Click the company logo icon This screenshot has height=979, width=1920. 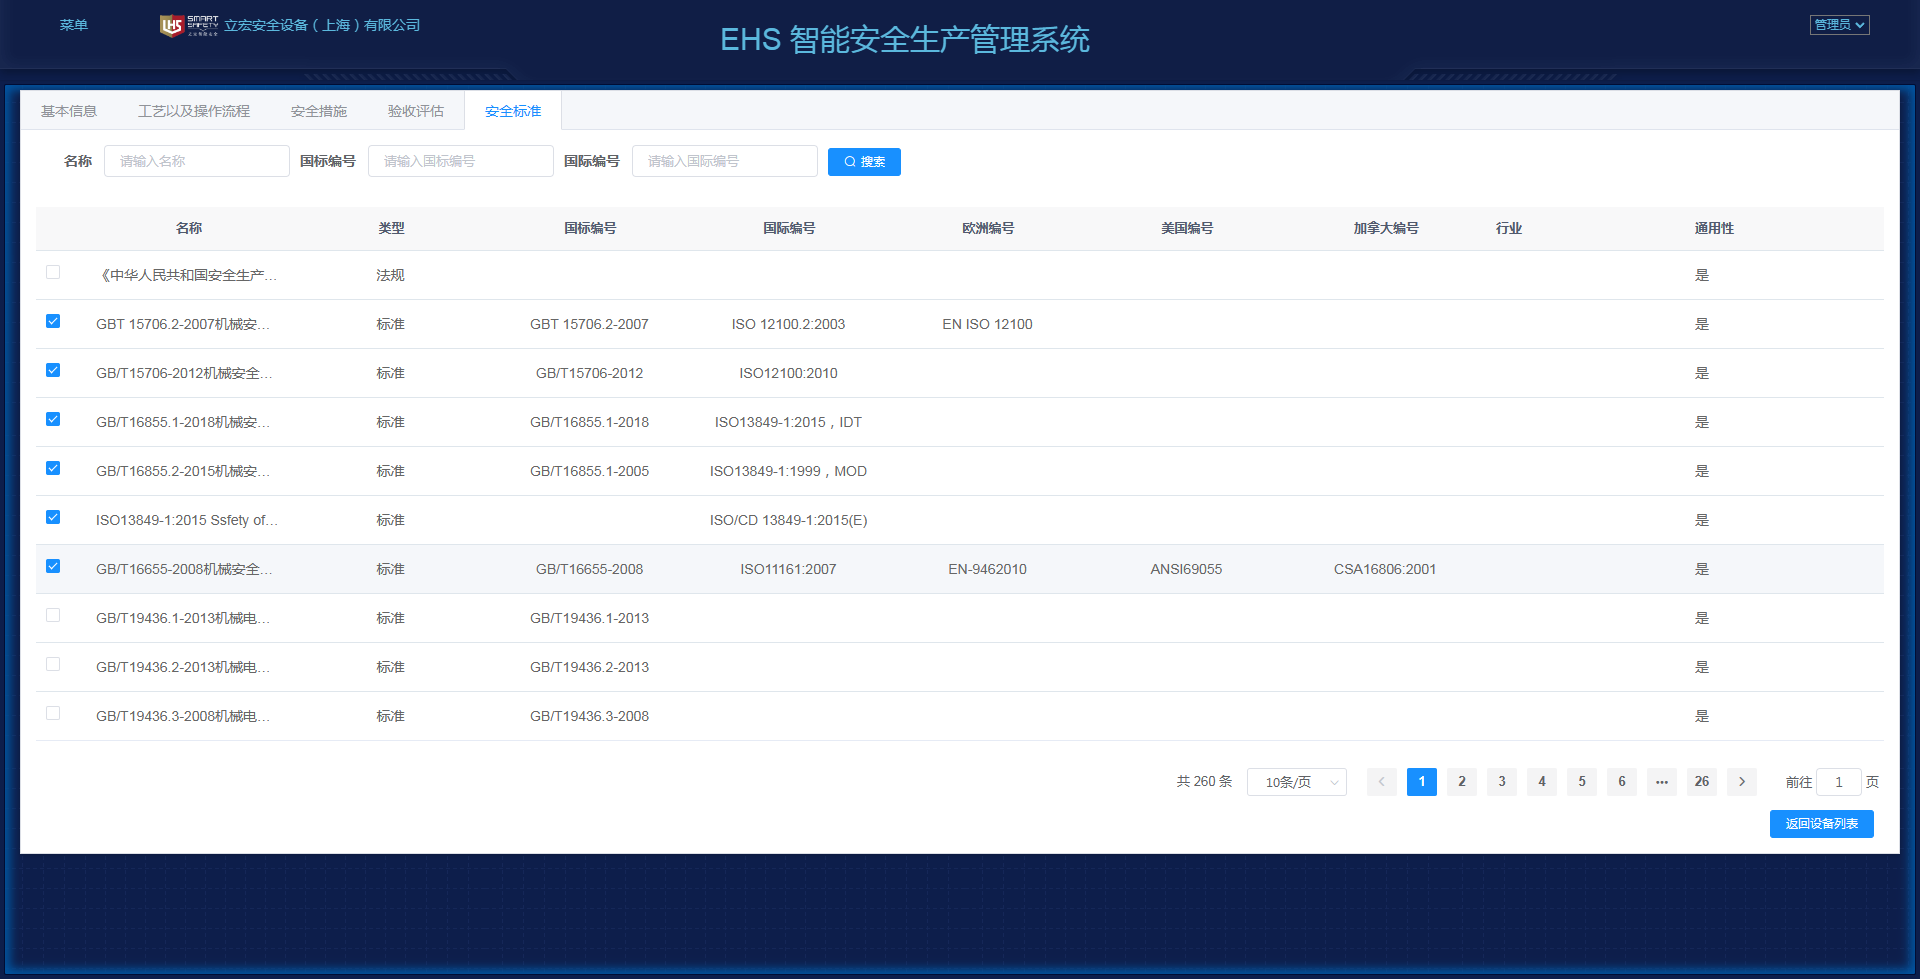(189, 25)
